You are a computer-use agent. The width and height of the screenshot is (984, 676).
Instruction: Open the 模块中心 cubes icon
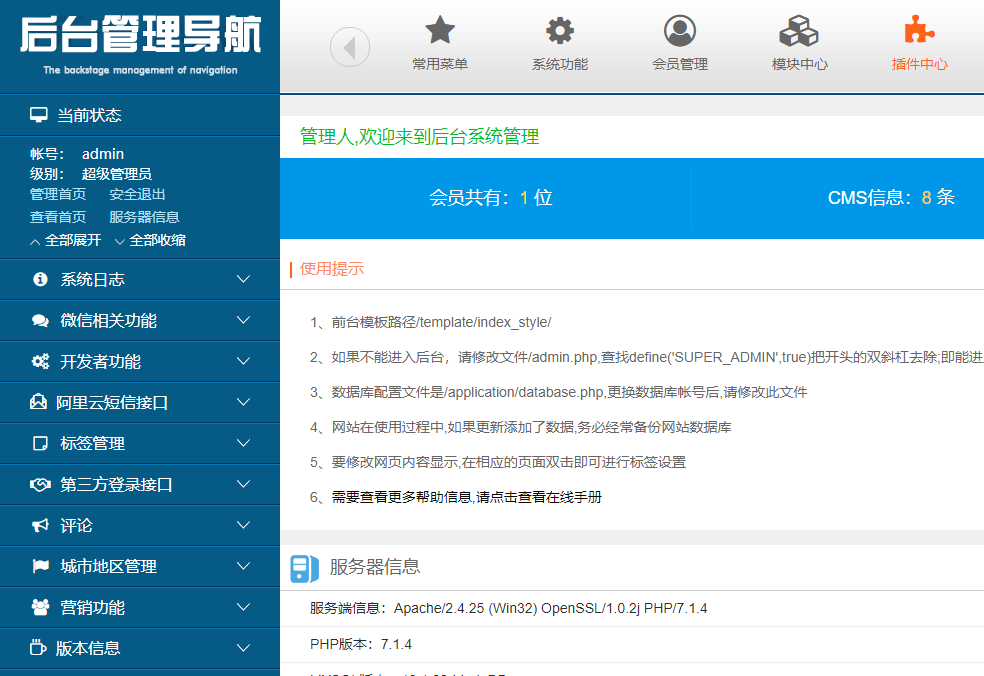799,31
